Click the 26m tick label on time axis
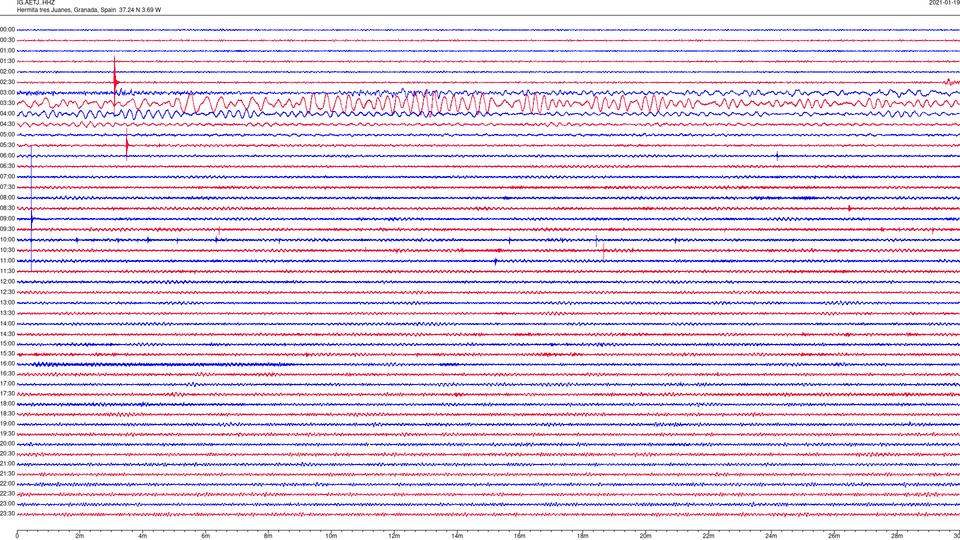 834,536
